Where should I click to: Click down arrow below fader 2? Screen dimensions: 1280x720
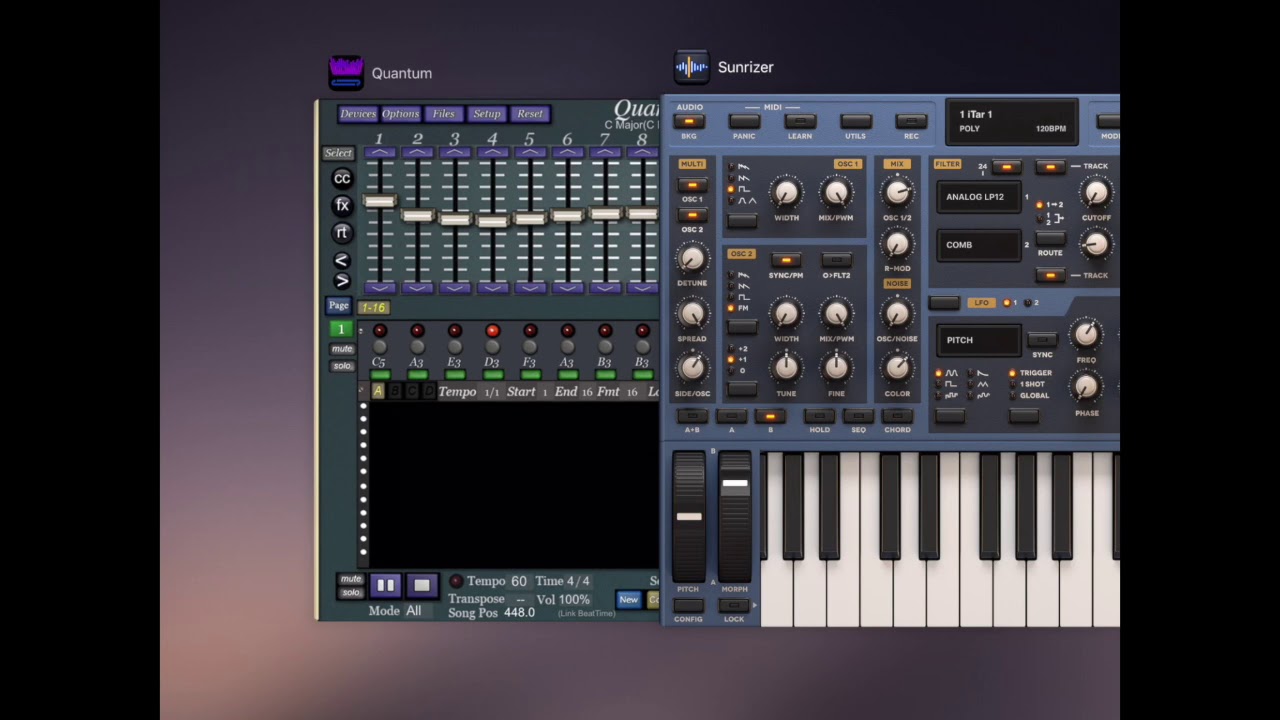click(417, 288)
